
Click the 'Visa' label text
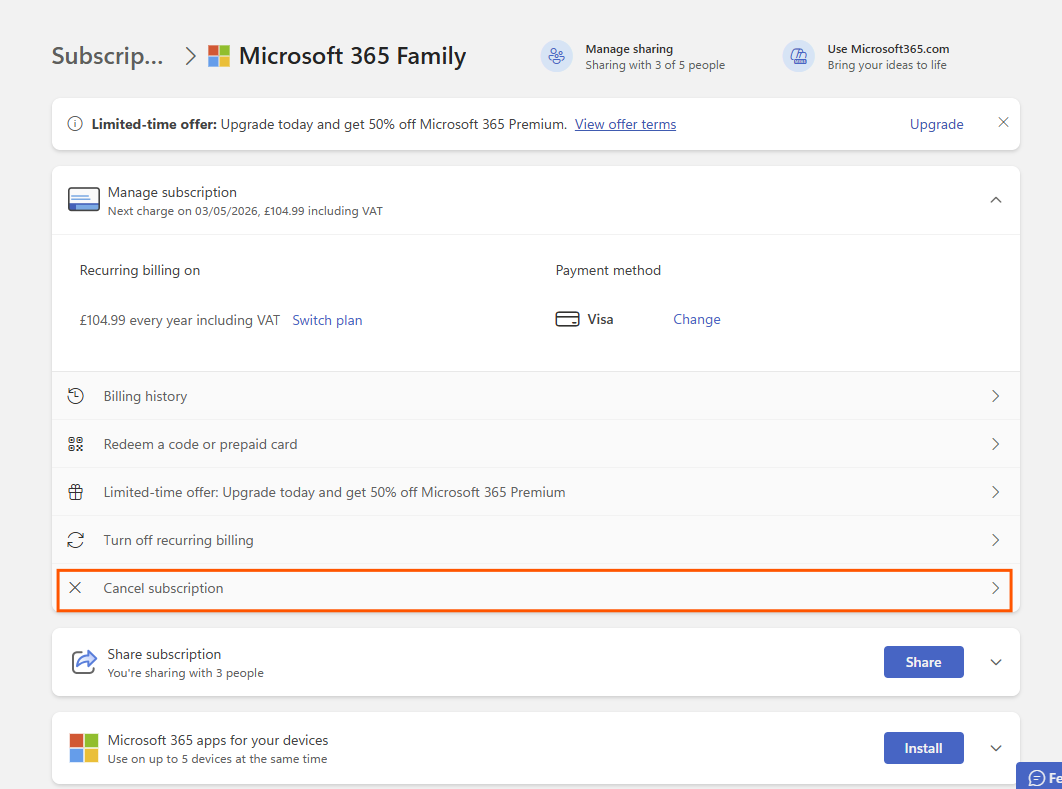click(x=600, y=320)
